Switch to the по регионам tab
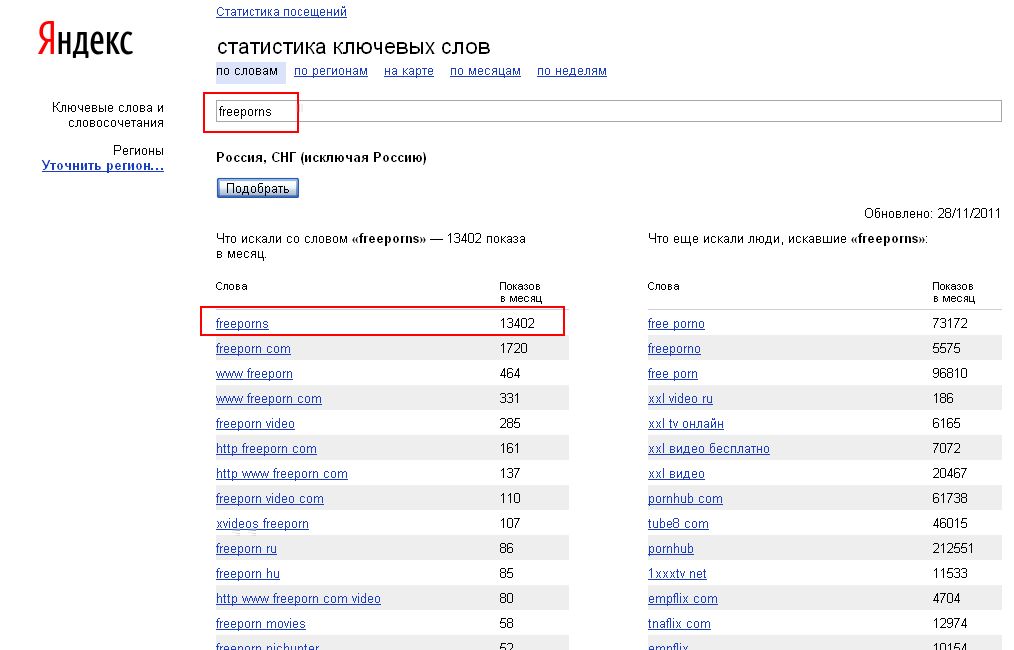This screenshot has height=650, width=1014. point(331,71)
